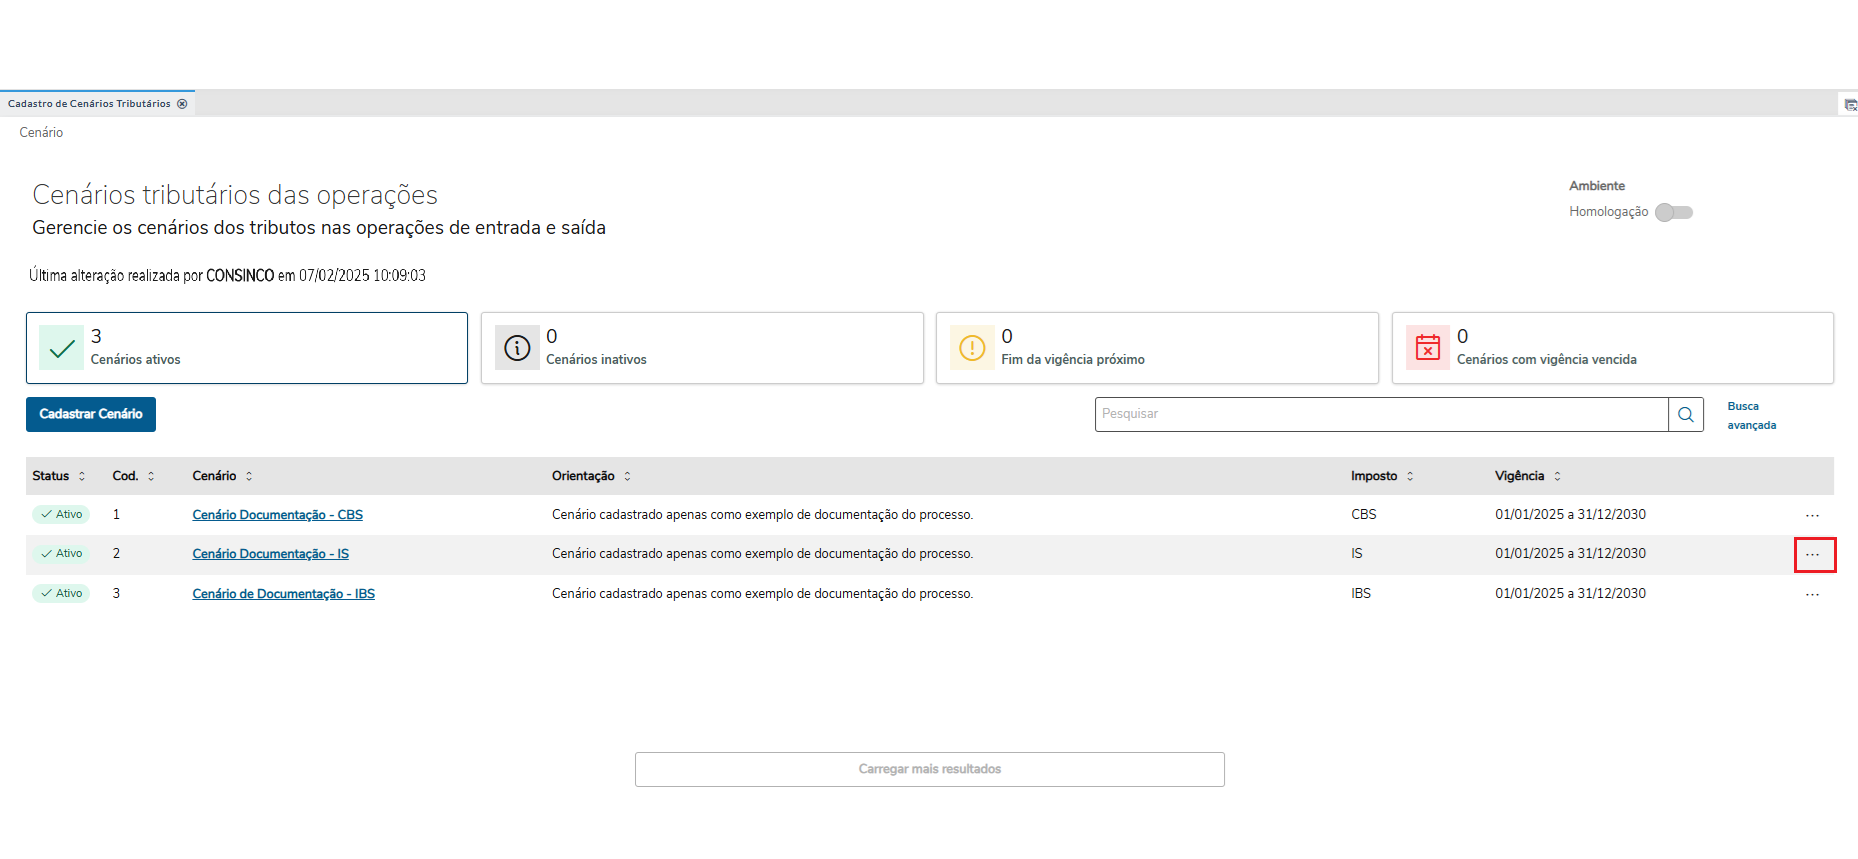Toggle the Homologação environment switch
This screenshot has width=1858, height=859.
[x=1673, y=212]
